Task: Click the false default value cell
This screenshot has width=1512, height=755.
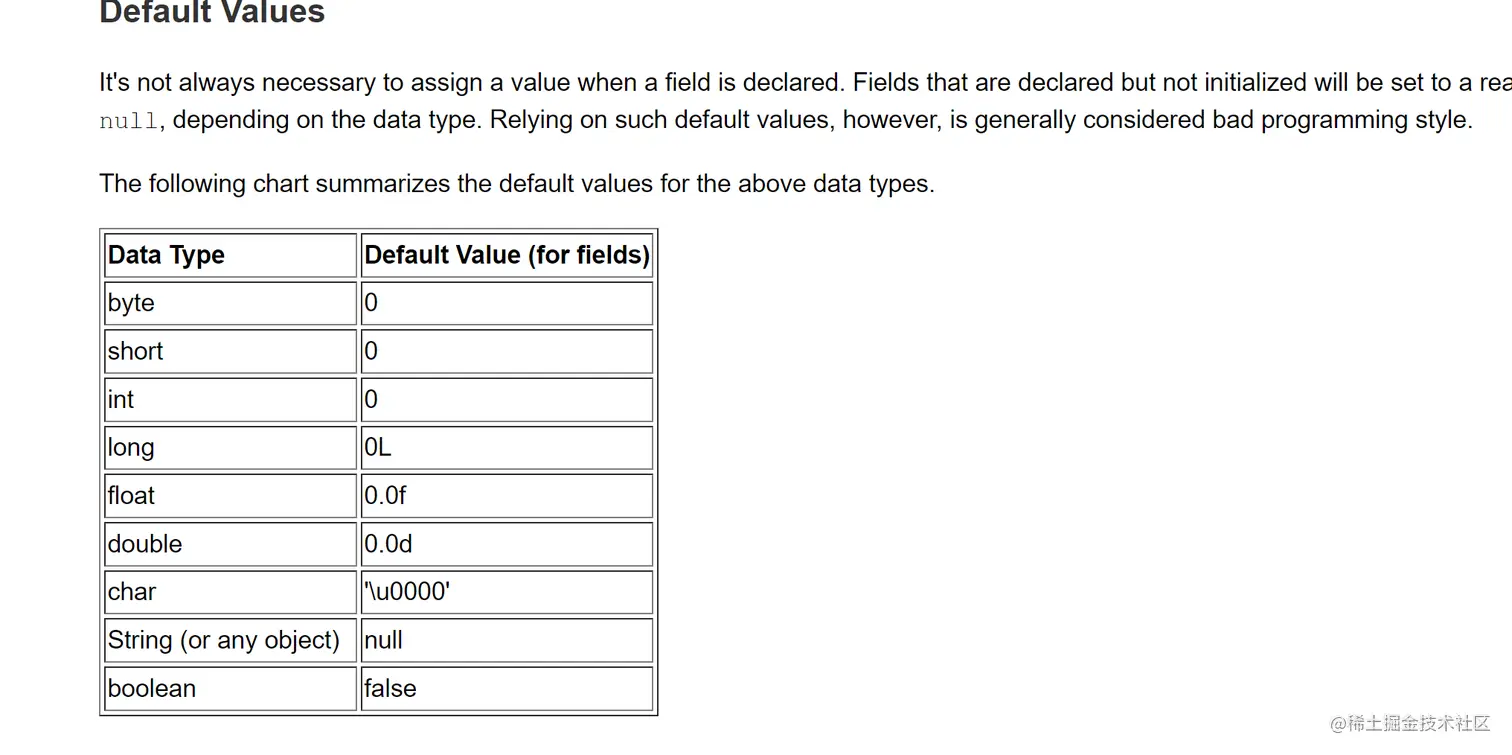Action: [x=507, y=688]
